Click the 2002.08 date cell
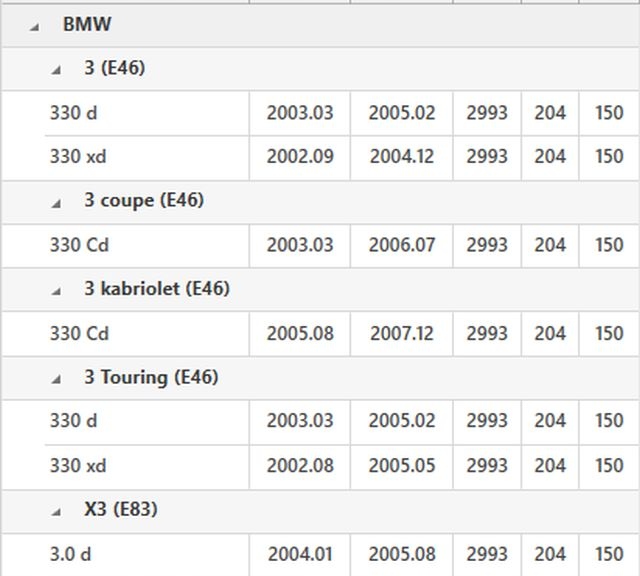Image resolution: width=640 pixels, height=576 pixels. click(300, 466)
